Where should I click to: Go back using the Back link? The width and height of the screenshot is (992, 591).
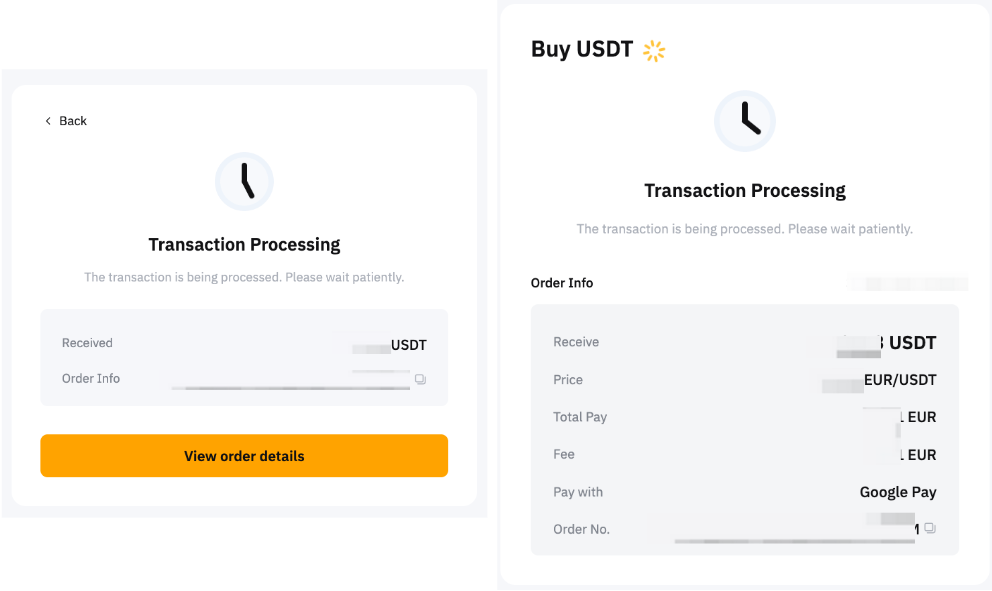coord(72,121)
